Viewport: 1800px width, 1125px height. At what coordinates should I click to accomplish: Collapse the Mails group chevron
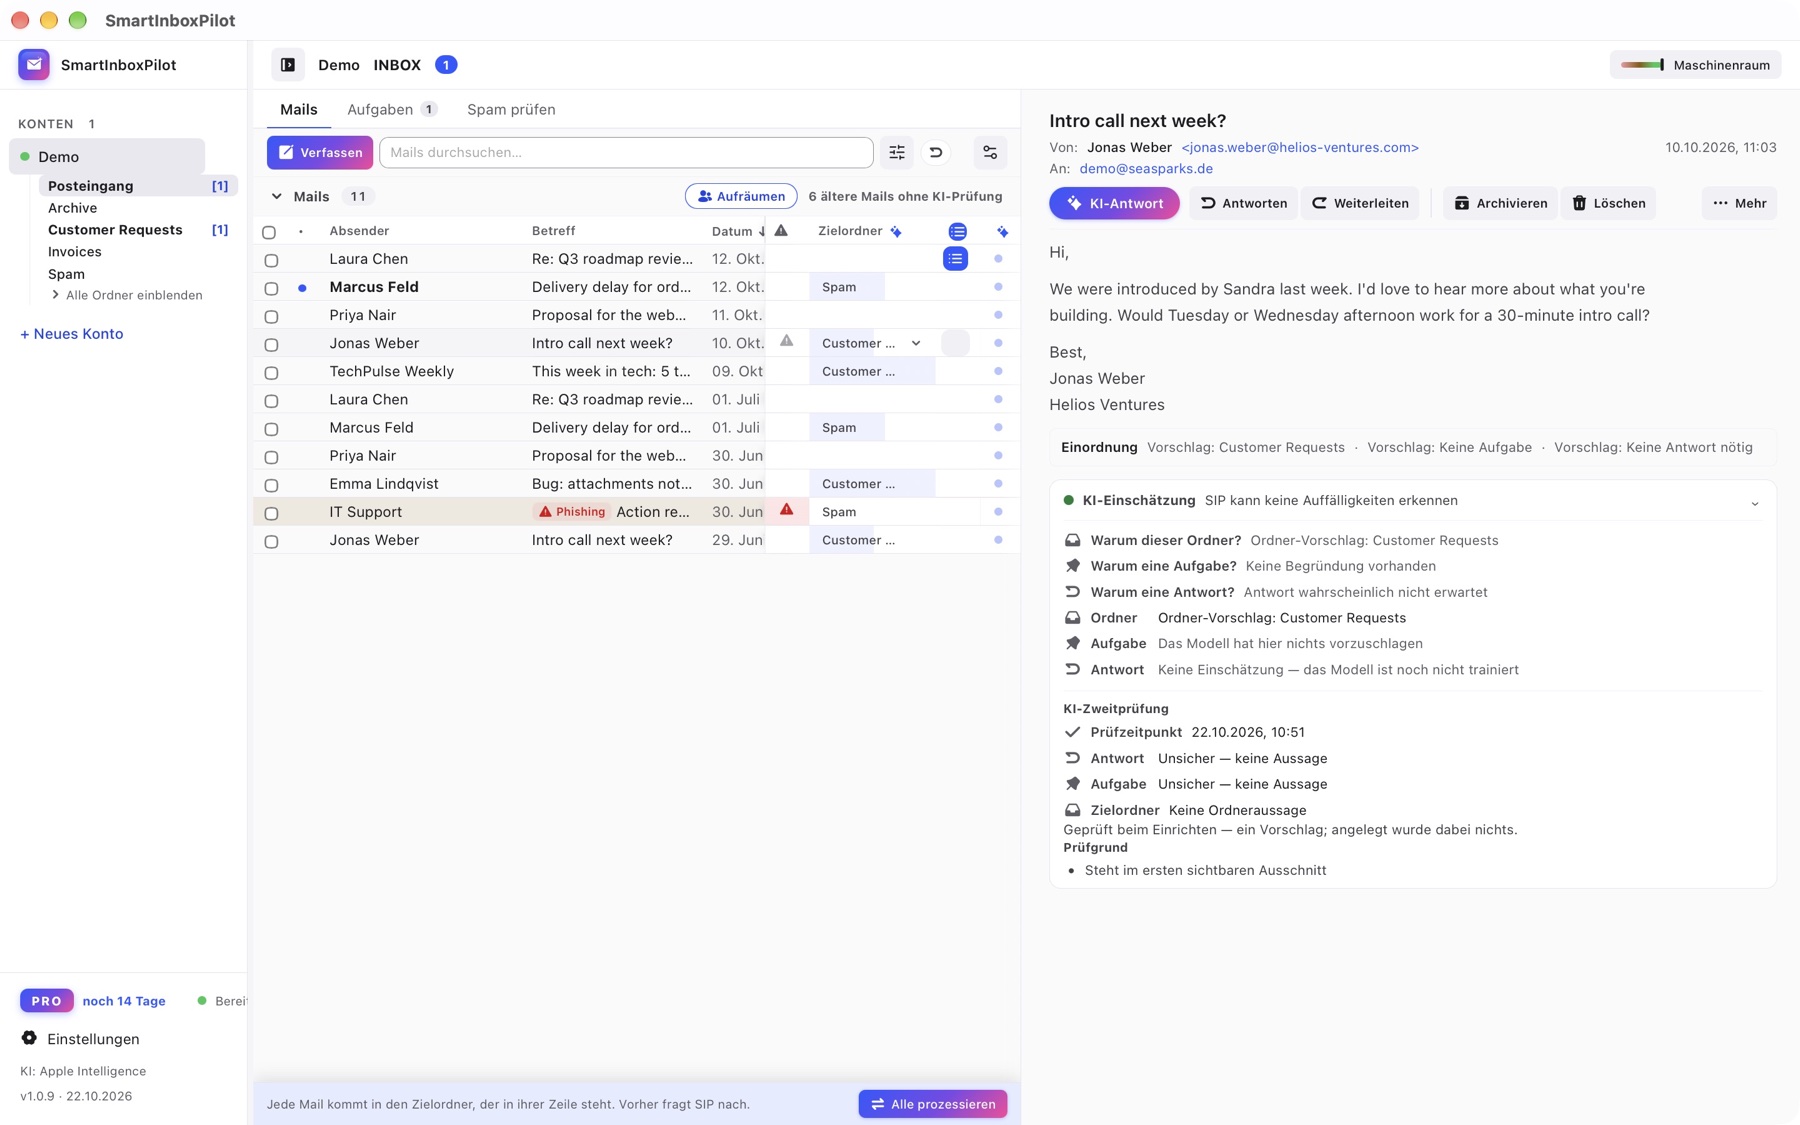(x=277, y=197)
